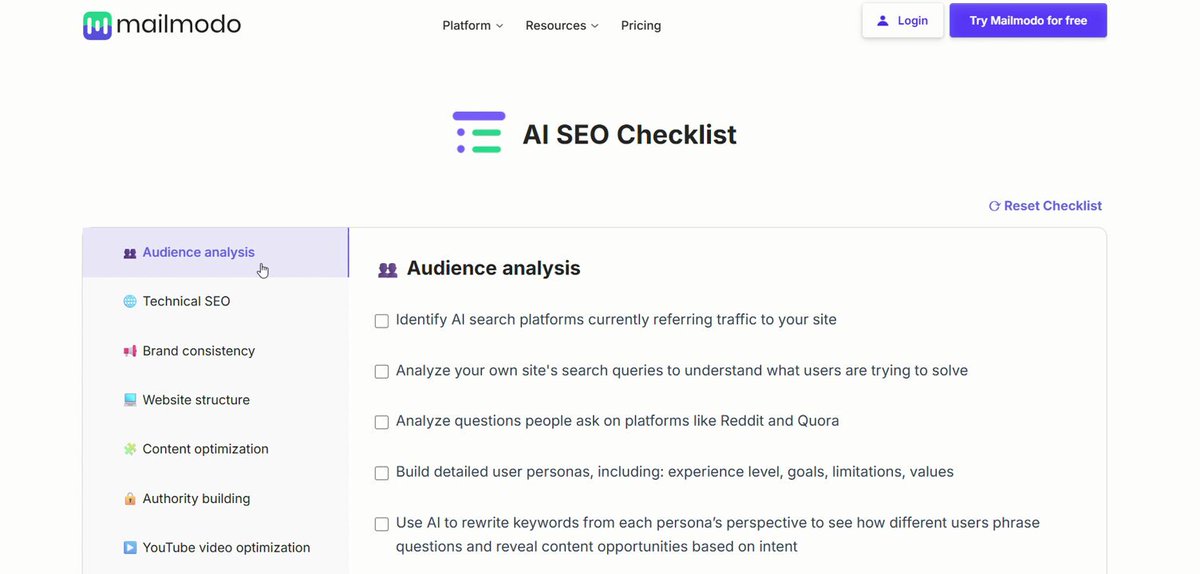
Task: Click the play icon beside YouTube video optimization
Action: (x=130, y=548)
